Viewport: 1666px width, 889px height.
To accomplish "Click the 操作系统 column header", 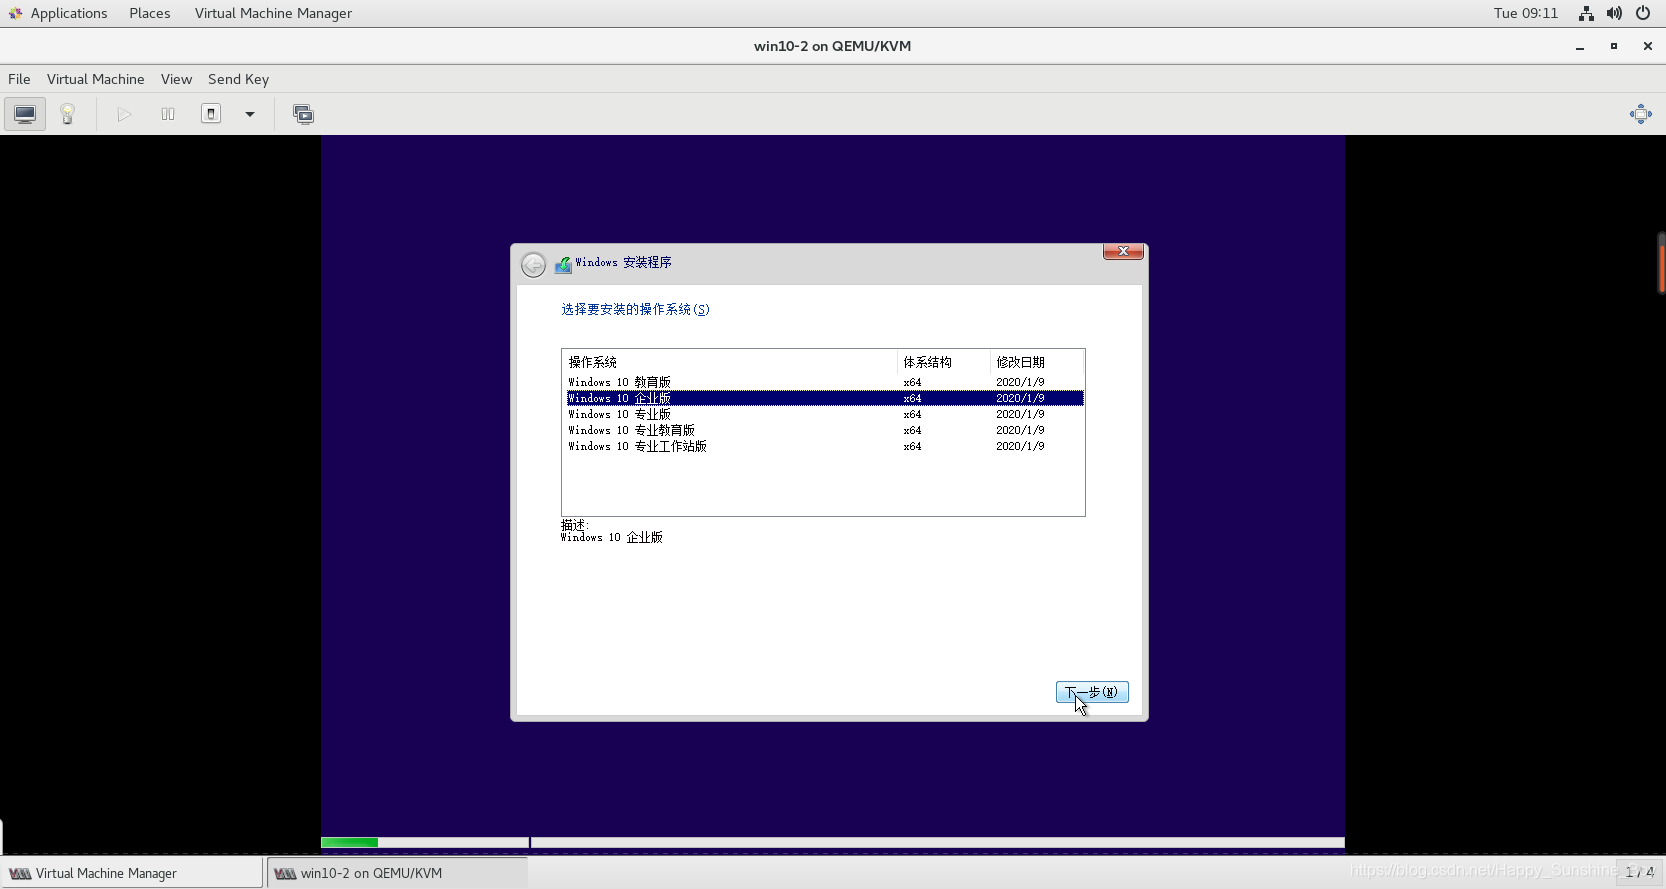I will (730, 362).
